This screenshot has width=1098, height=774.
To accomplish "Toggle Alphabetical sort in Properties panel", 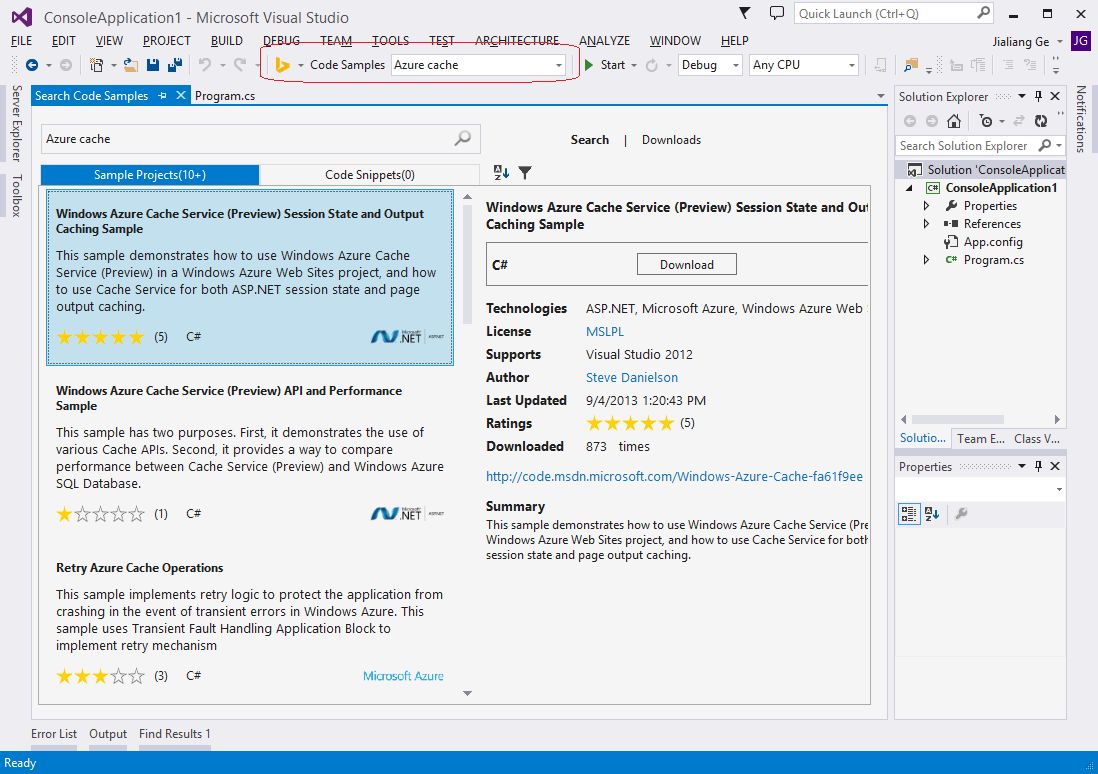I will coord(932,514).
